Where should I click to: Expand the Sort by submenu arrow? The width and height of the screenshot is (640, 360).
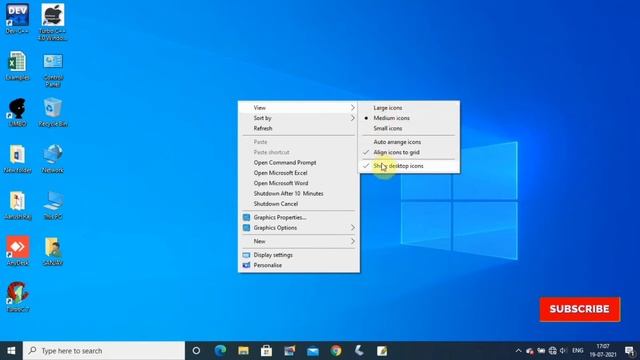click(x=353, y=118)
